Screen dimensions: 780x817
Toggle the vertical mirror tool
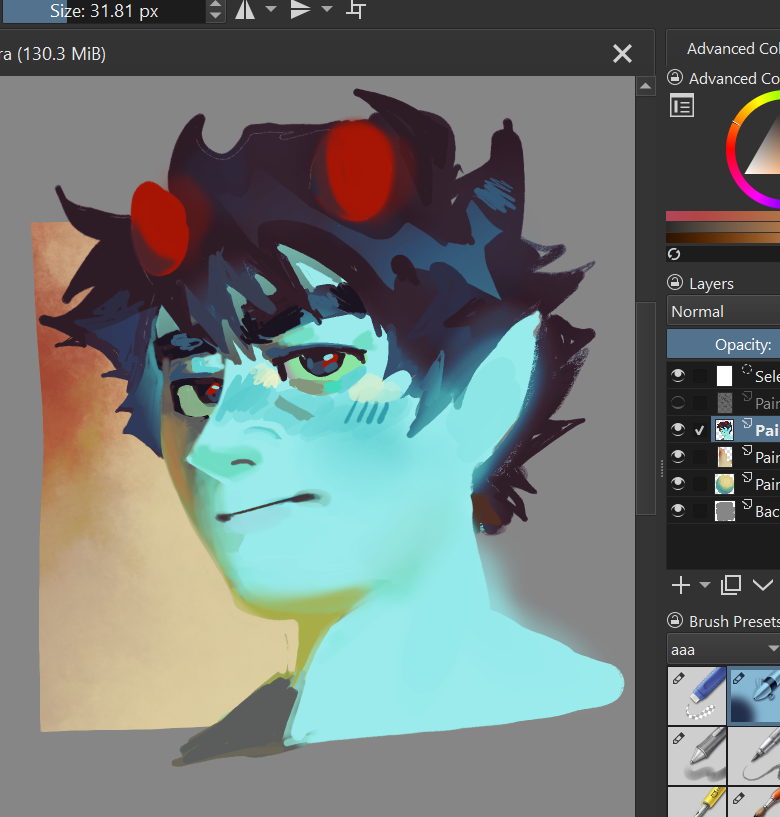click(300, 9)
